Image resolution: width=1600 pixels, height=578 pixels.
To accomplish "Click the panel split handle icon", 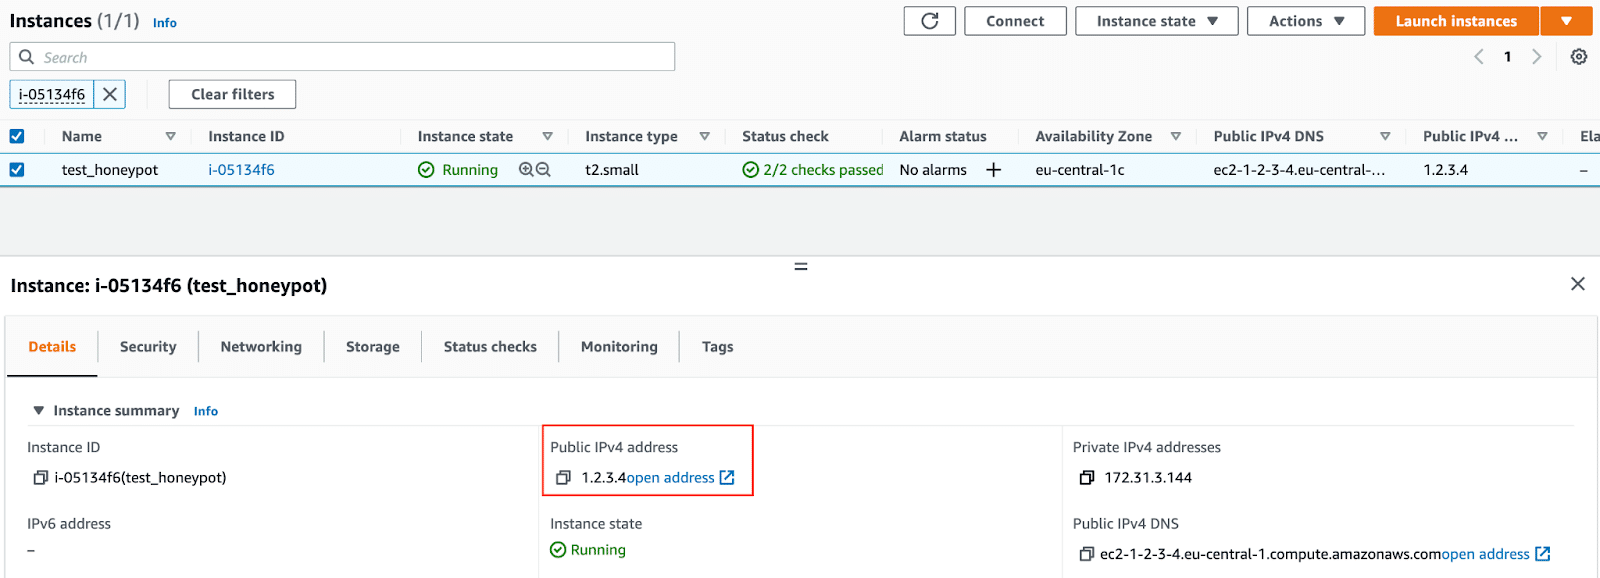I will pos(801,266).
